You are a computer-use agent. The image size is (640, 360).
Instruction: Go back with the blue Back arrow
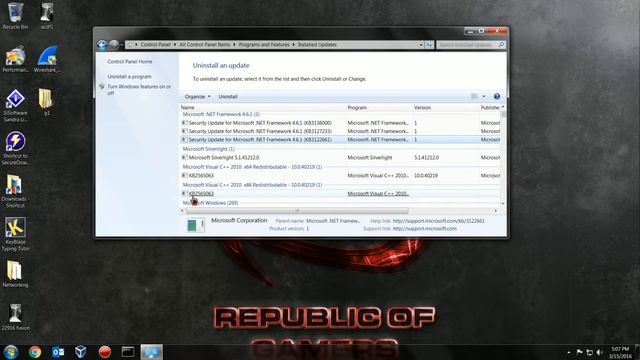(102, 44)
